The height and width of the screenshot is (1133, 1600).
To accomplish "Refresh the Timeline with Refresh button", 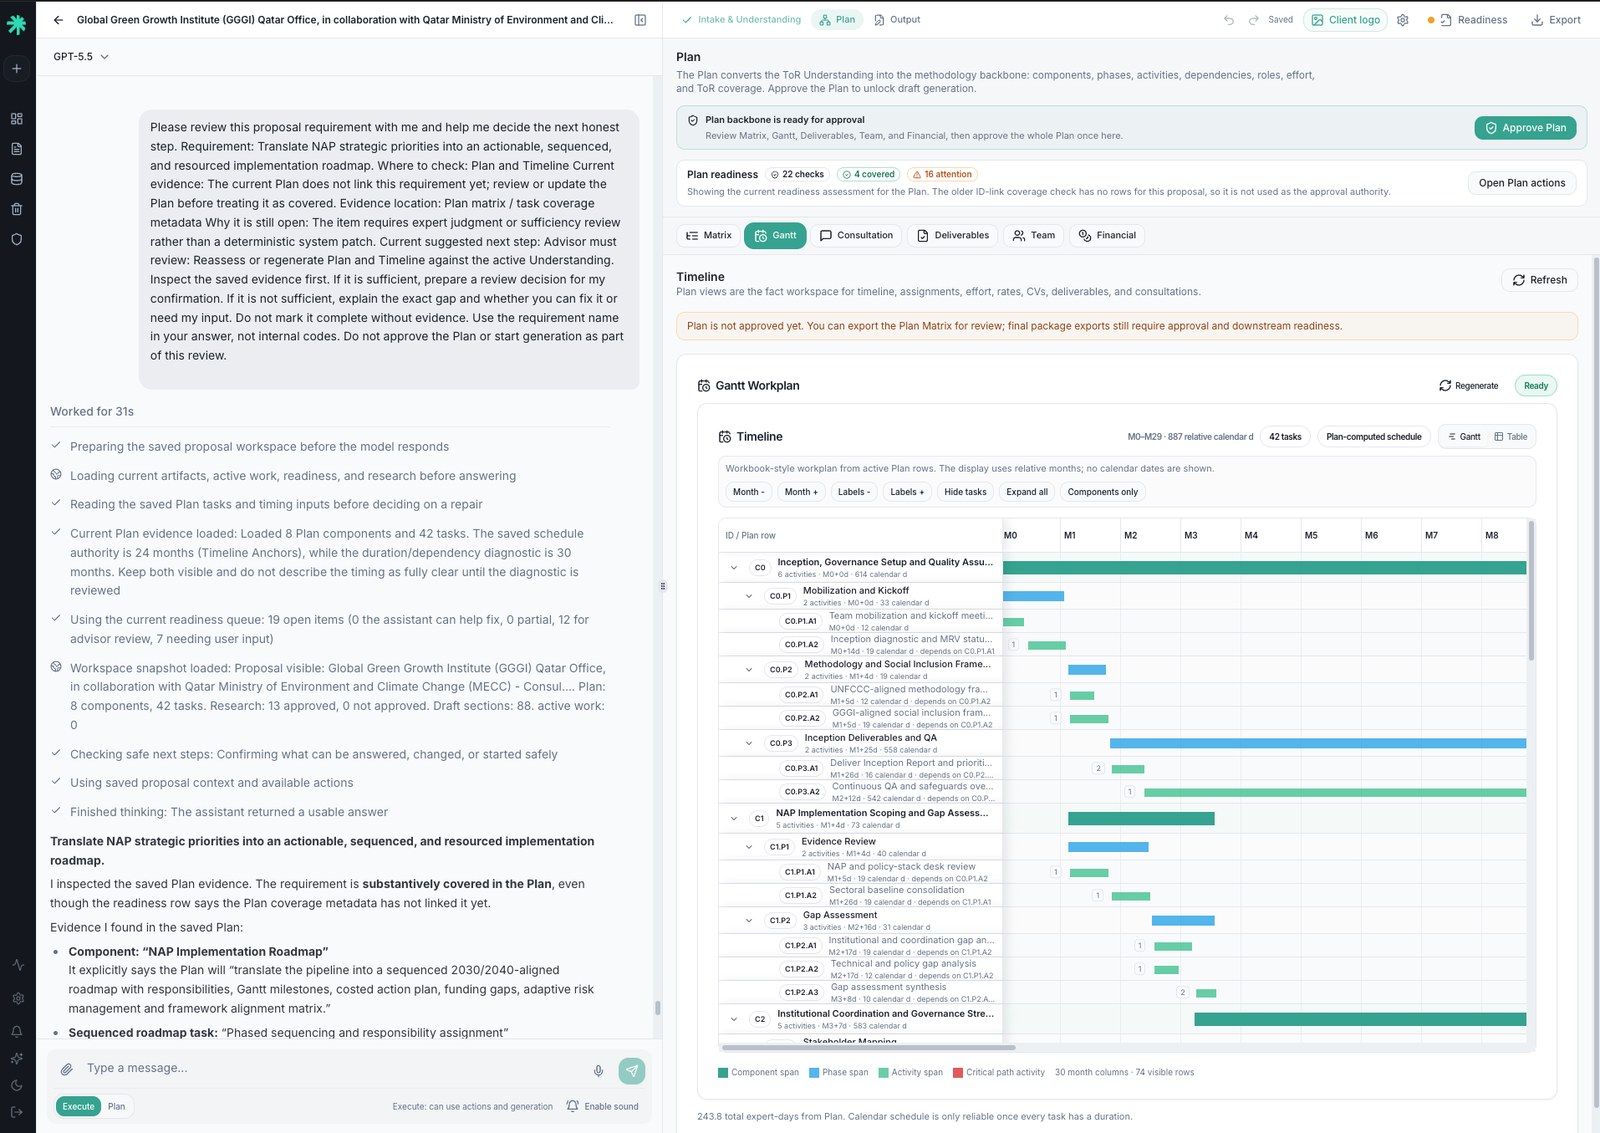I will tap(1539, 280).
